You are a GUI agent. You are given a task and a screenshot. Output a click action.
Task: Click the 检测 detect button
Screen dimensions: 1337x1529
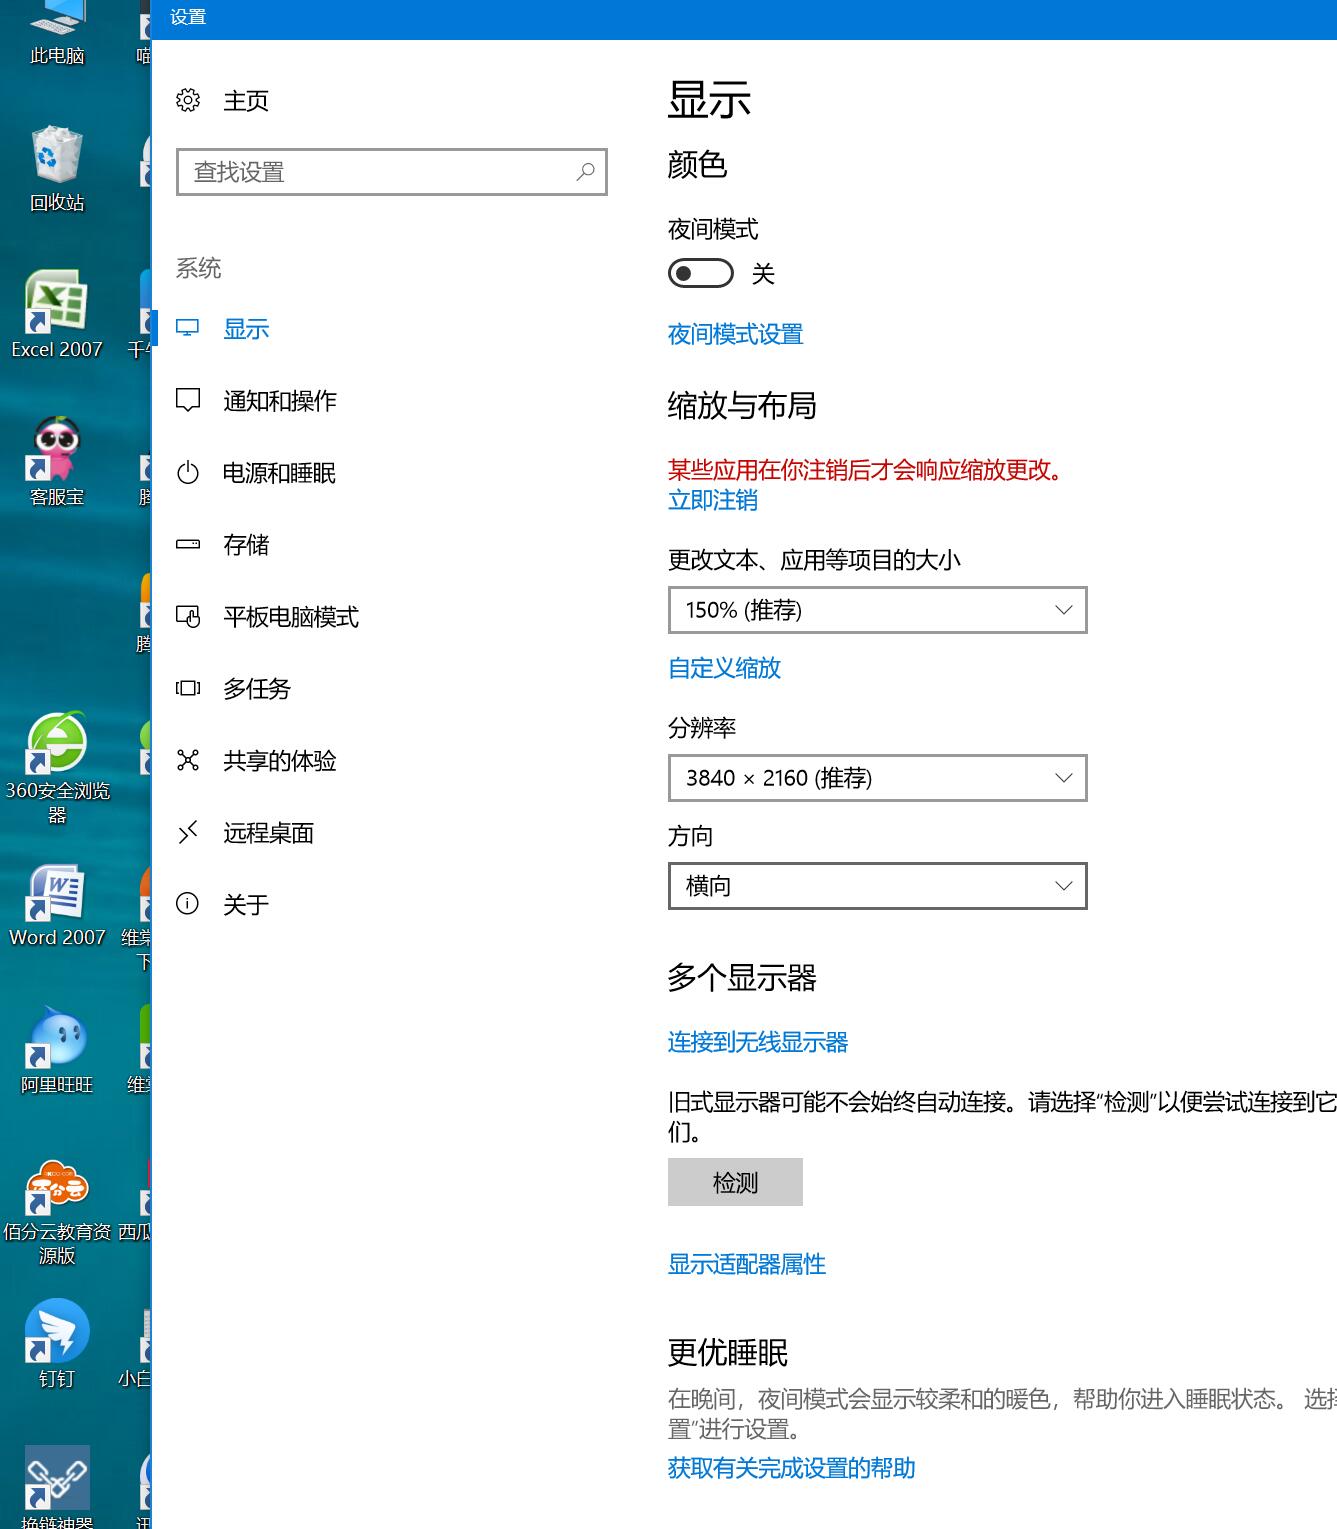pyautogui.click(x=735, y=1181)
